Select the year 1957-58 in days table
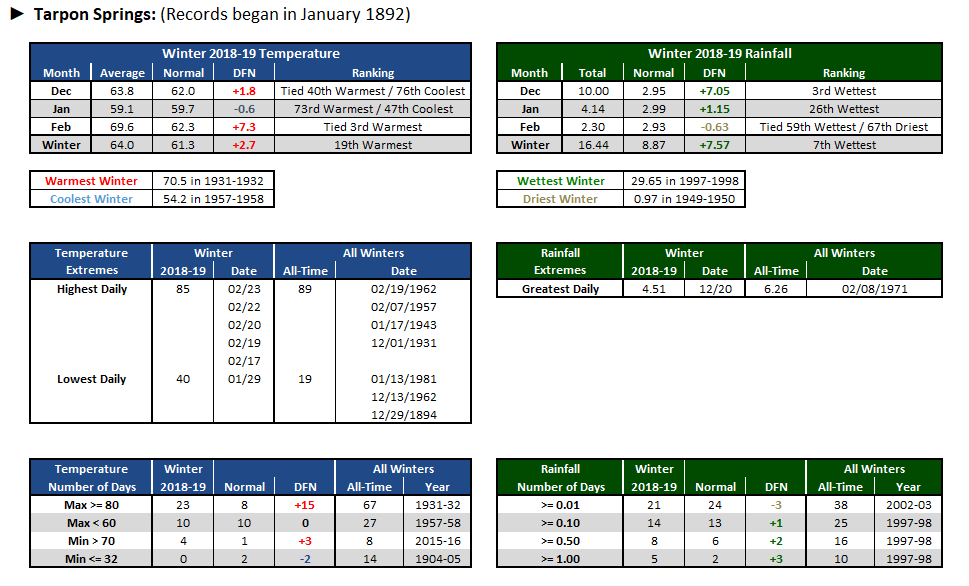Viewport: 969px width, 586px height. pyautogui.click(x=438, y=523)
